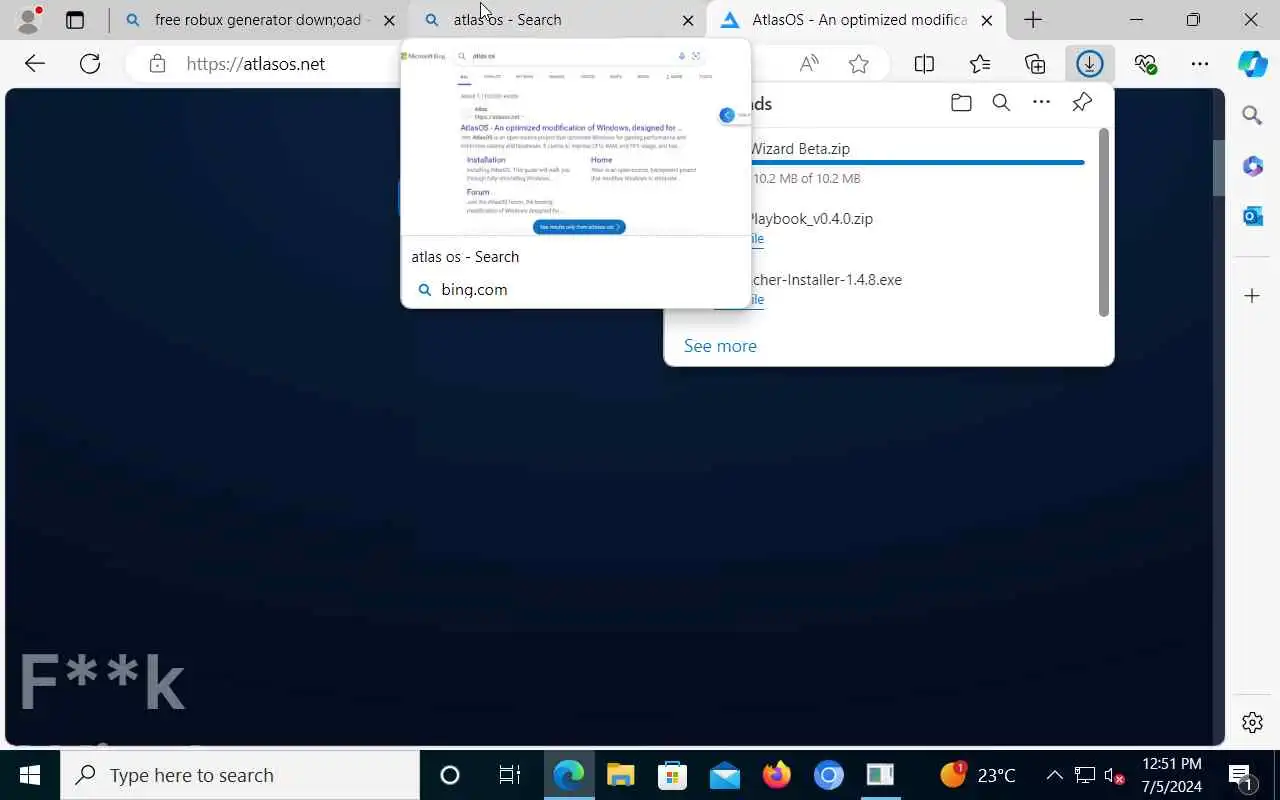The image size is (1280, 800).
Task: Open sidebar settings gear
Action: pos(1252,722)
